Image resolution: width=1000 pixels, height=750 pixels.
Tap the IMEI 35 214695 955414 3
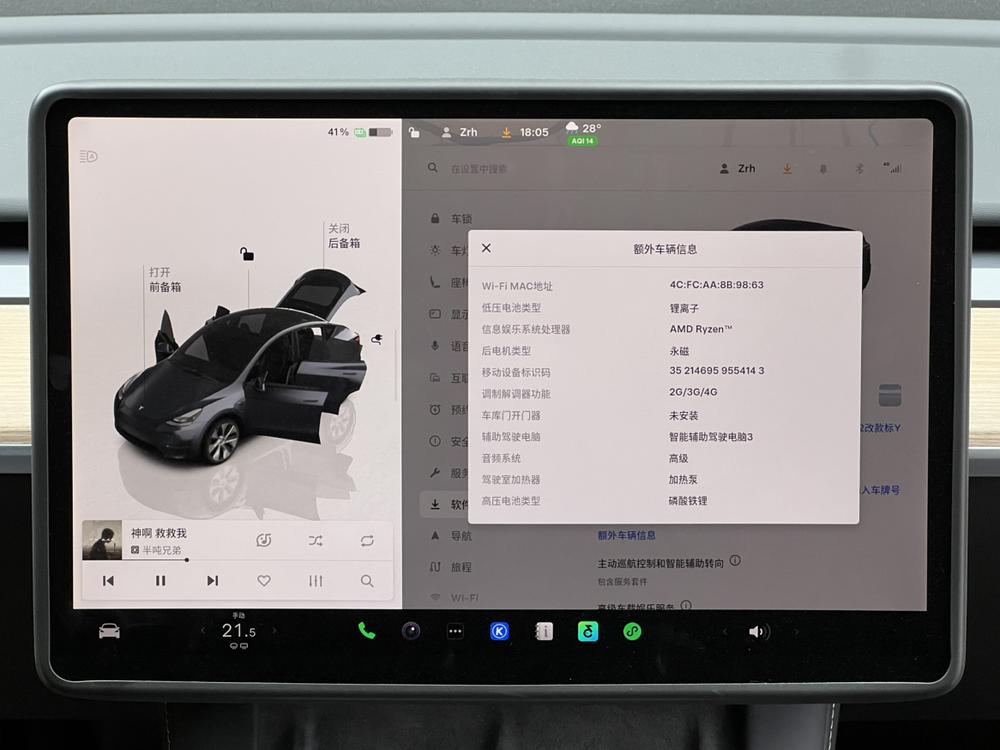tap(716, 371)
